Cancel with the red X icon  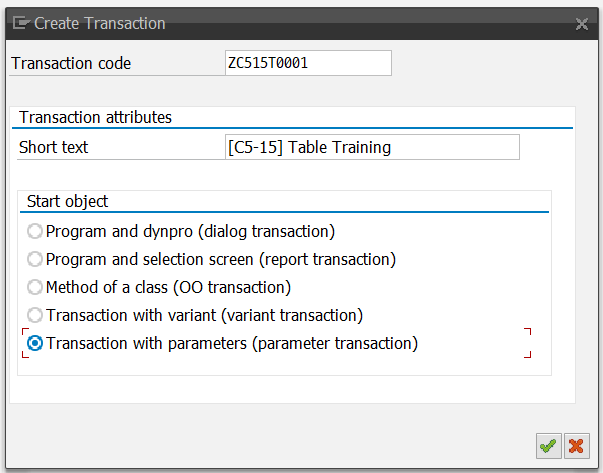pyautogui.click(x=576, y=446)
